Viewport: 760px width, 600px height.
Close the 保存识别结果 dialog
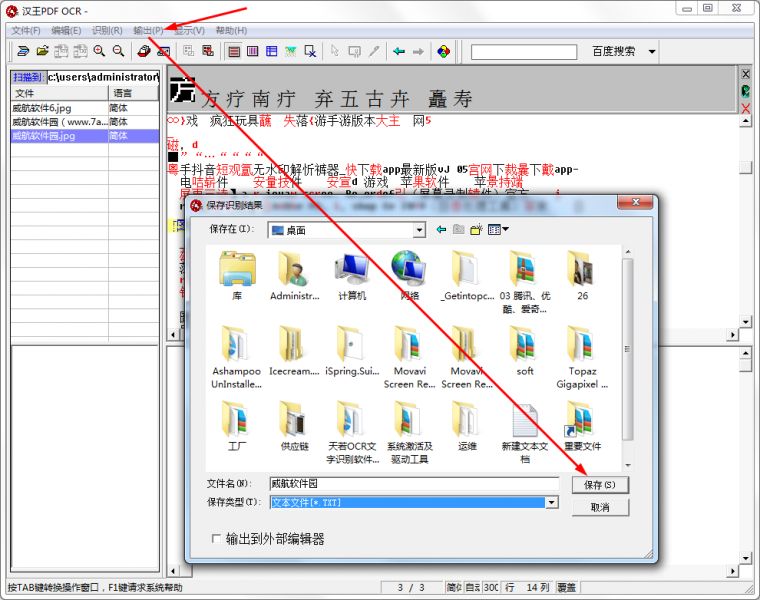(x=636, y=202)
